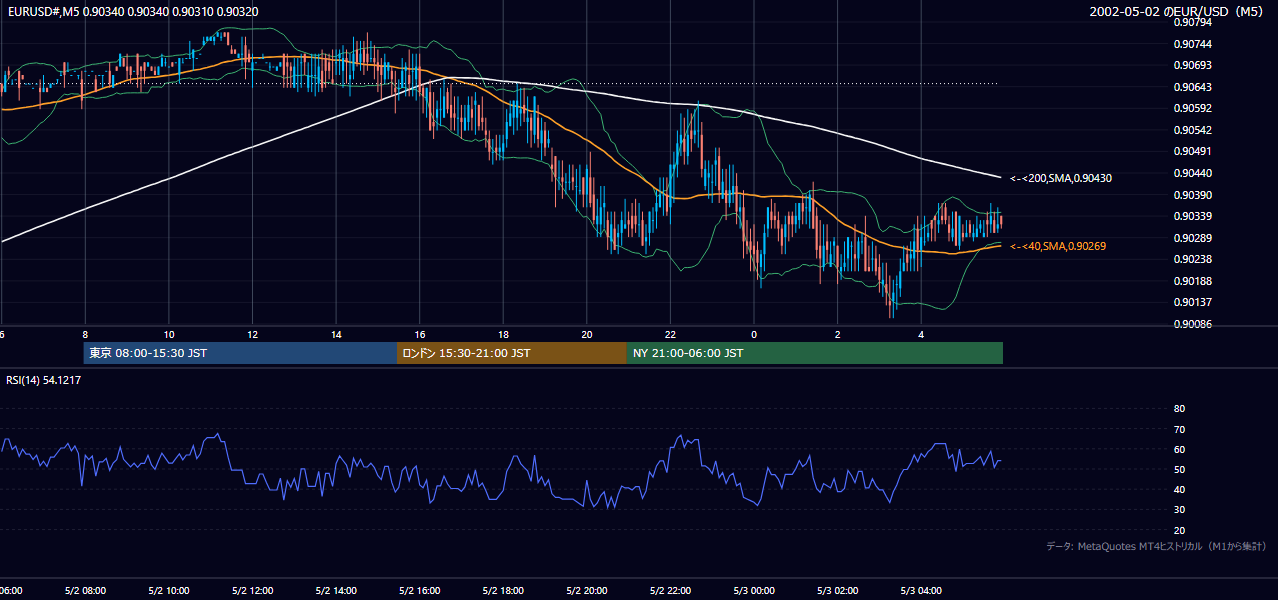1278x600 pixels.
Task: Click the 5/2 12:00 date label
Action: point(252,591)
